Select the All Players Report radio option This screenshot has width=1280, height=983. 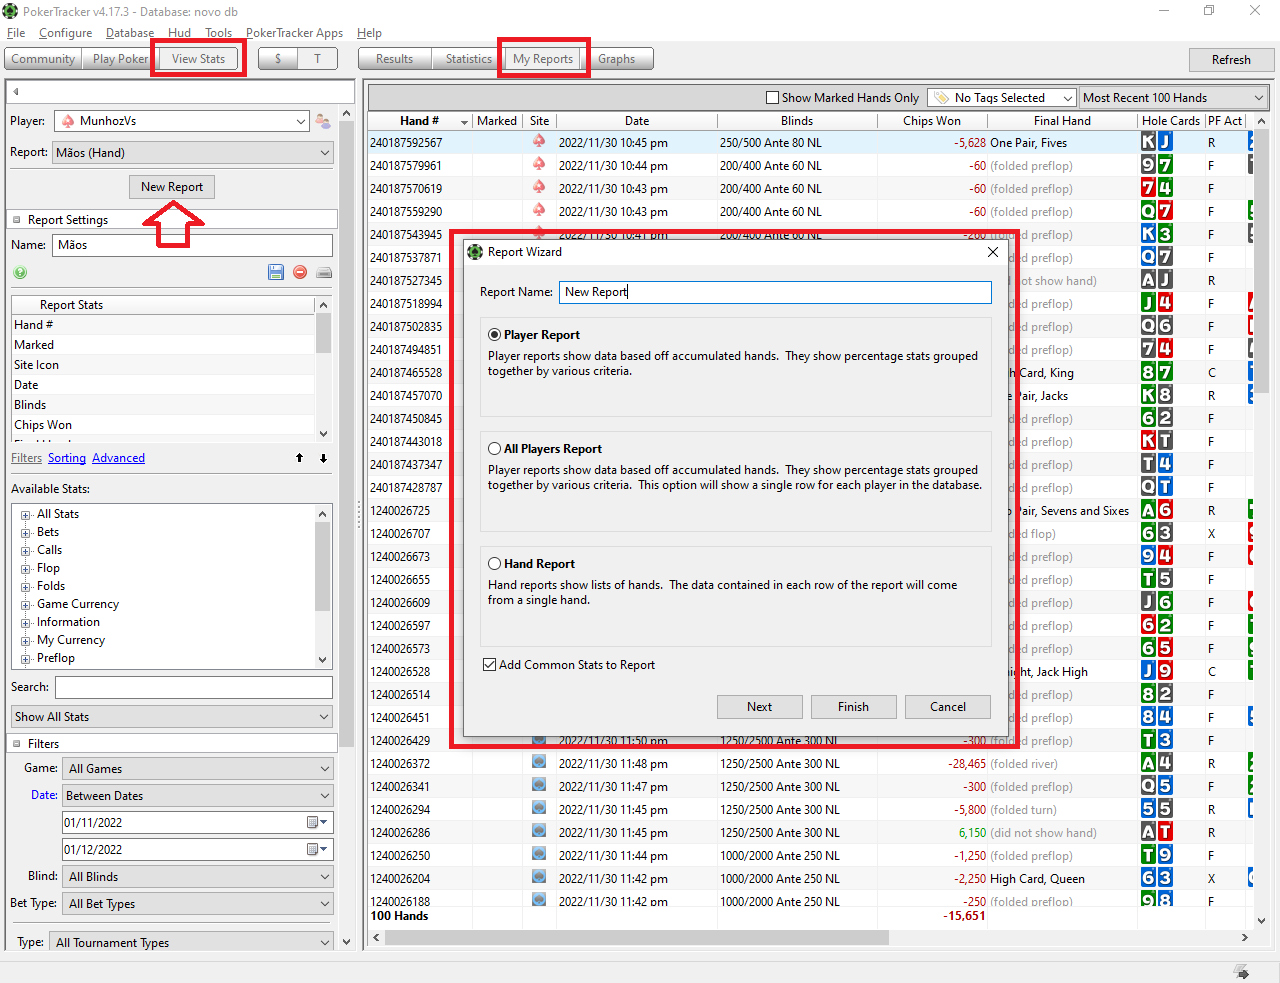[495, 449]
